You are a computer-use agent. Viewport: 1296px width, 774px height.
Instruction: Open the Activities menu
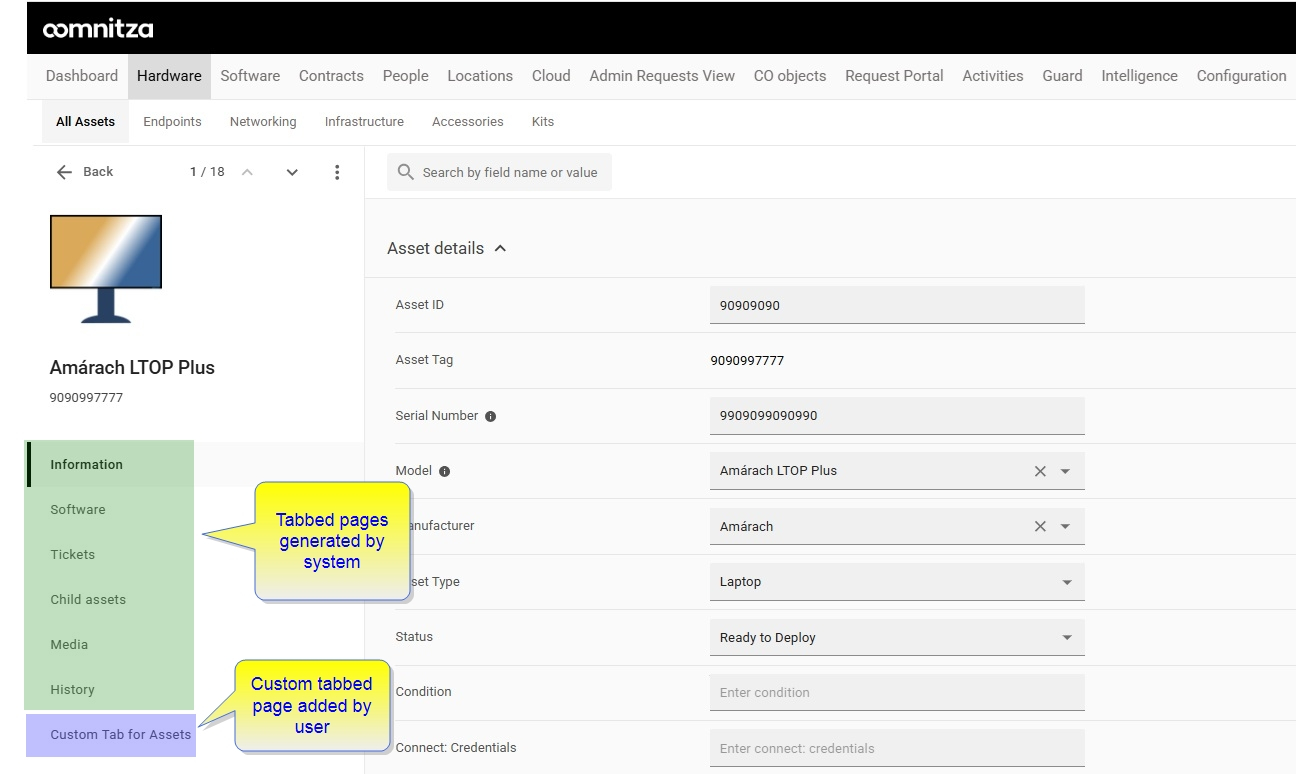click(x=993, y=76)
